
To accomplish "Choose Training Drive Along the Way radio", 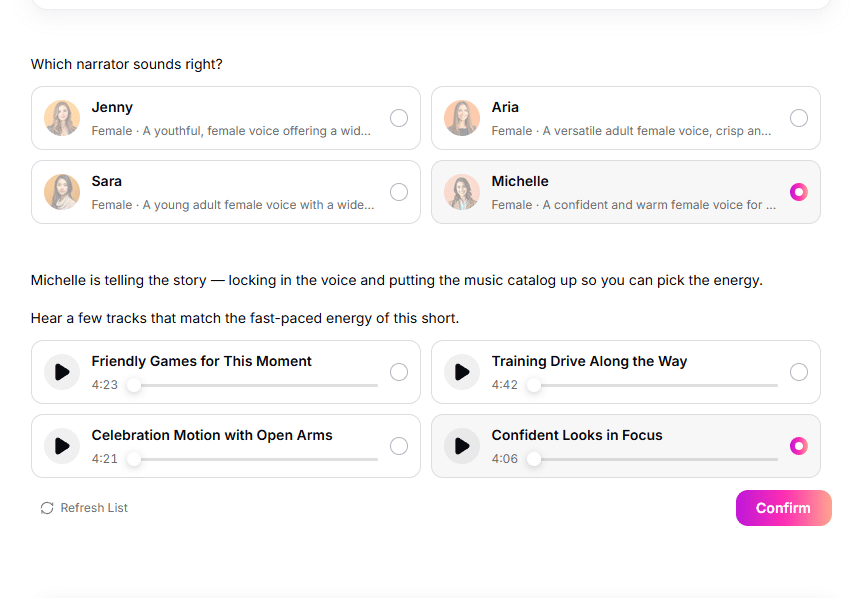I will pyautogui.click(x=799, y=372).
